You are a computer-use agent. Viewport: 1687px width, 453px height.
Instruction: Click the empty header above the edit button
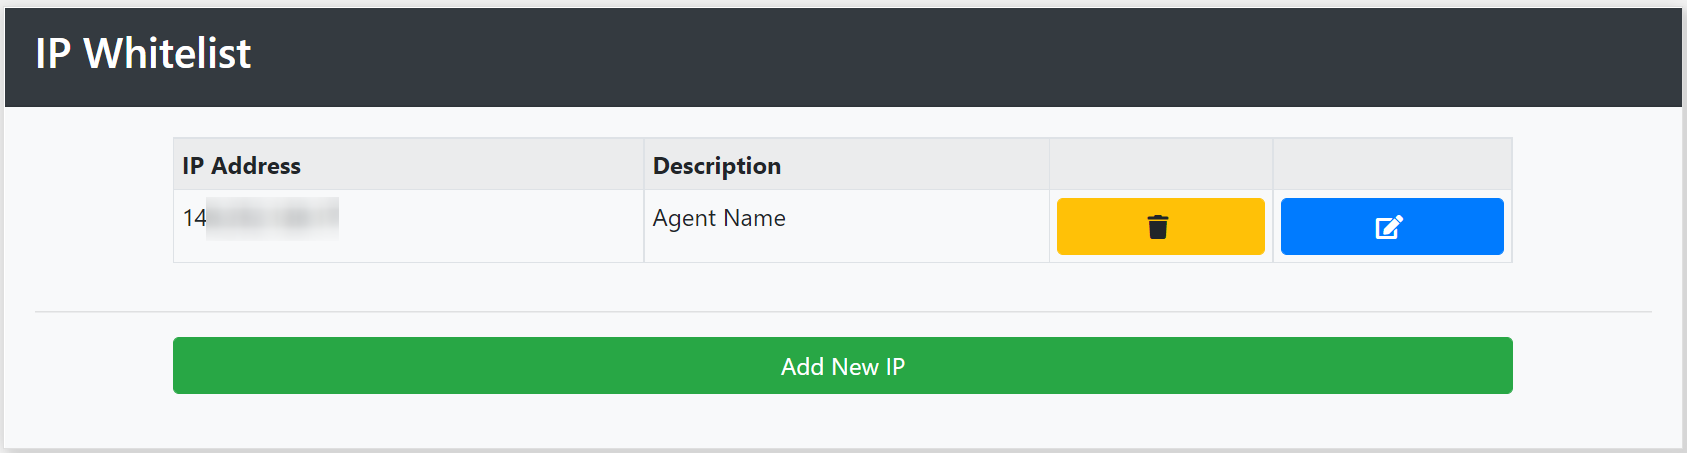tap(1392, 165)
